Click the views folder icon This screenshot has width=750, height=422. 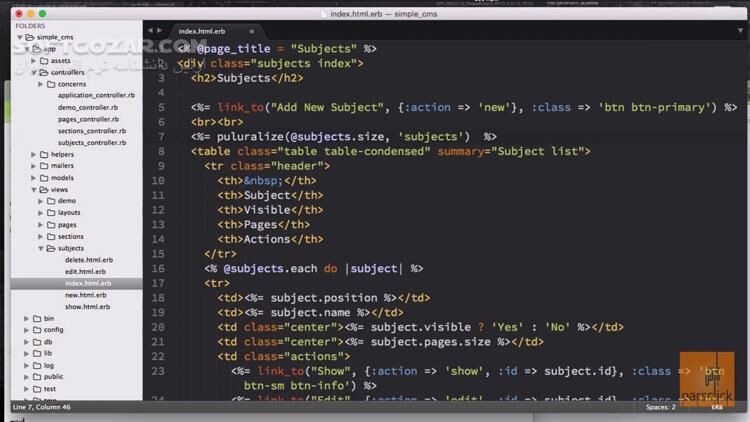(x=44, y=190)
